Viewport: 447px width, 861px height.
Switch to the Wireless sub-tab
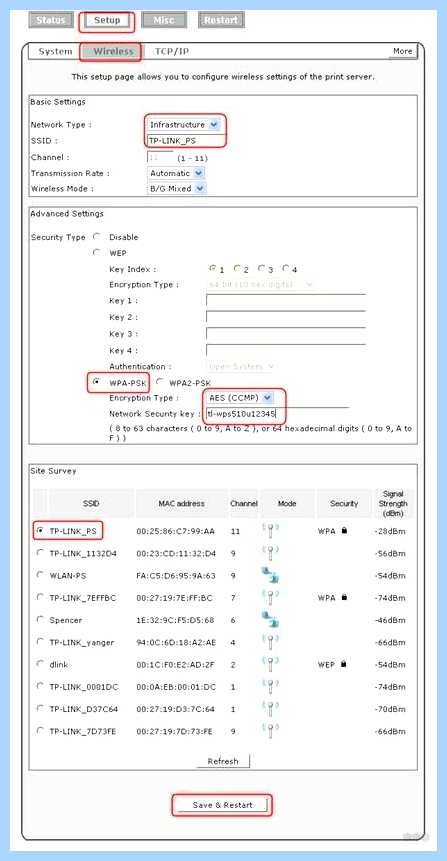point(113,52)
